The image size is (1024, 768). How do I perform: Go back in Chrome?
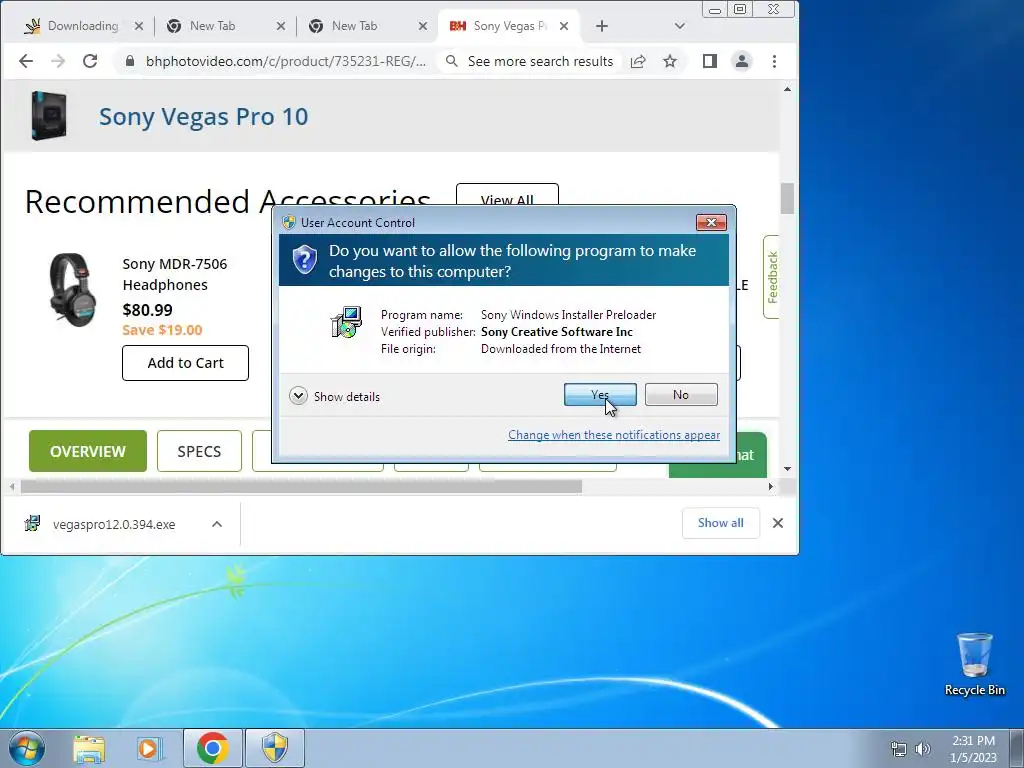point(25,61)
